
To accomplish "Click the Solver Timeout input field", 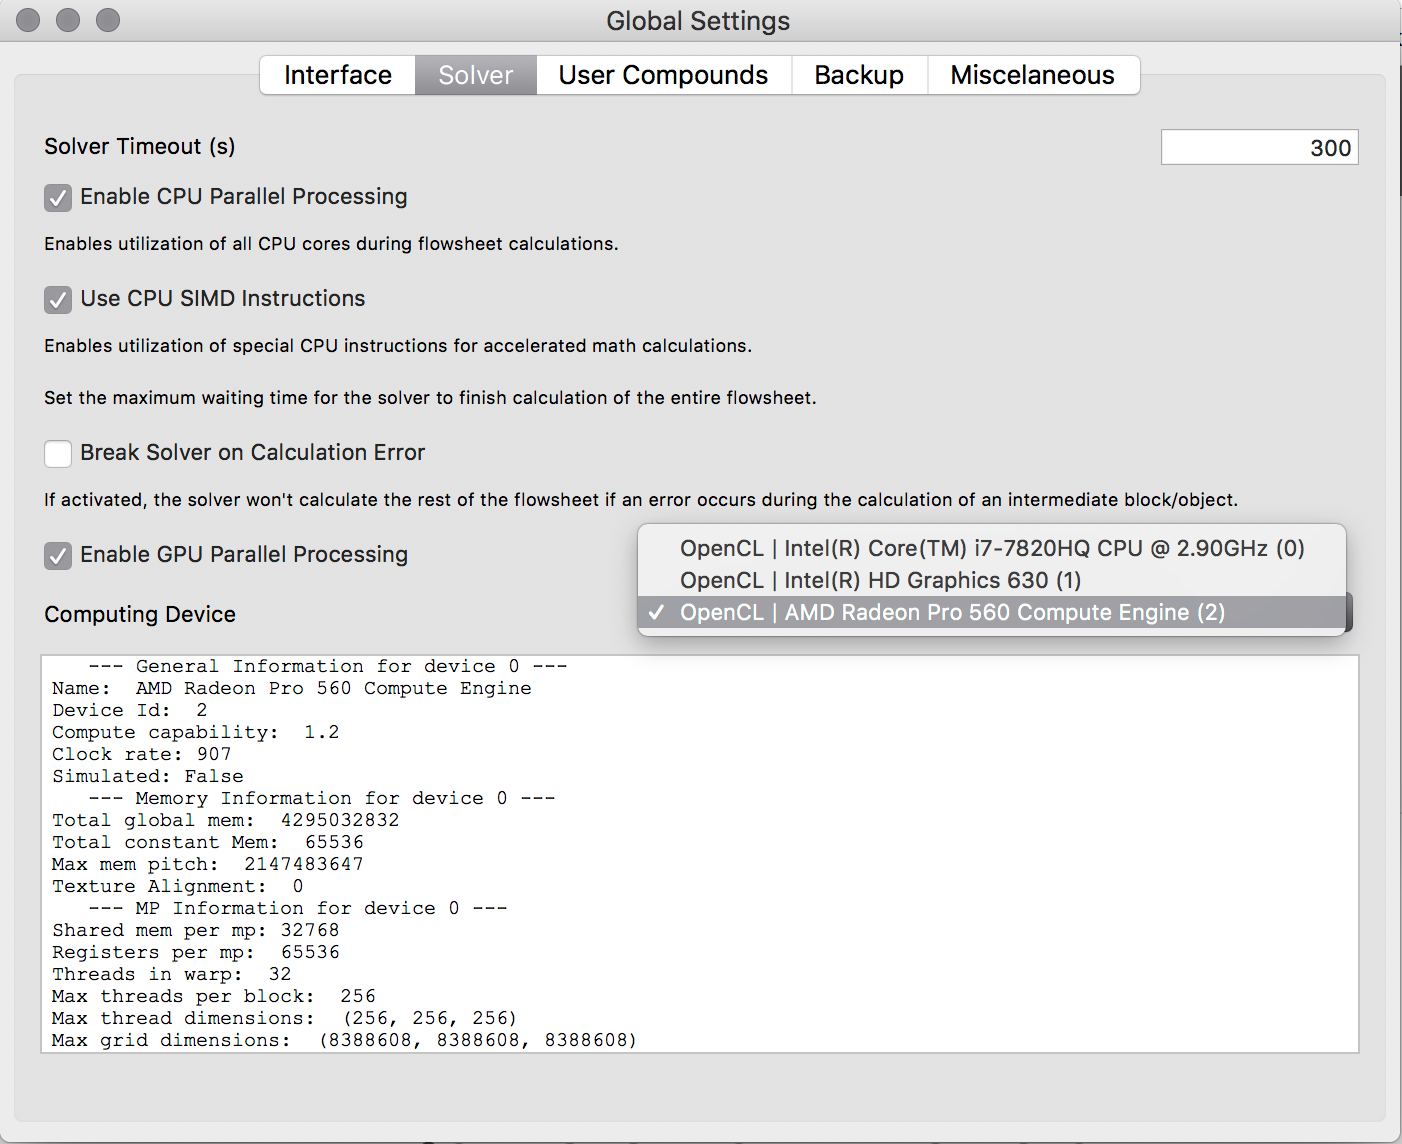I will (x=1259, y=147).
